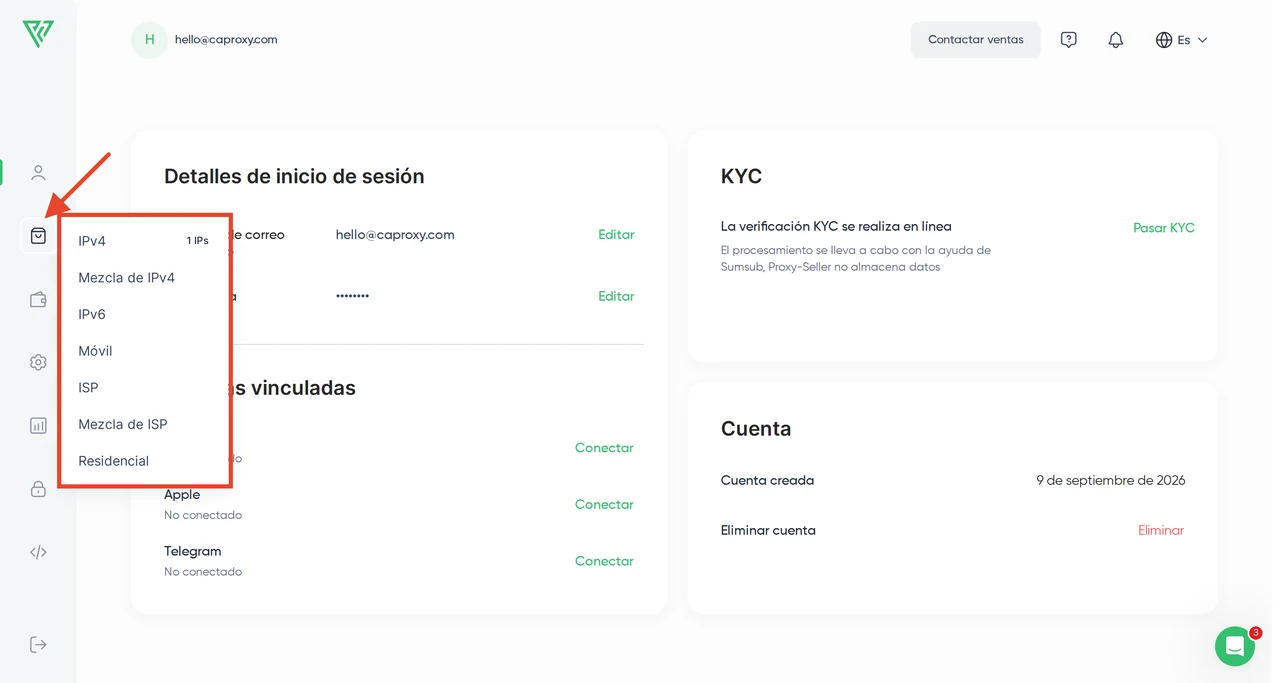Click Conectar for the Apple account

click(x=604, y=505)
